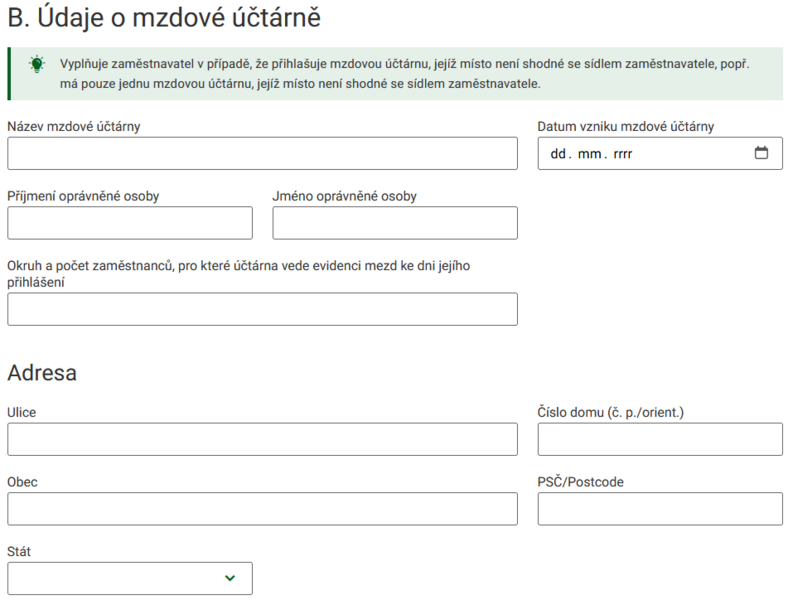
Task: Click the 'Obec' label
Action: [22, 482]
